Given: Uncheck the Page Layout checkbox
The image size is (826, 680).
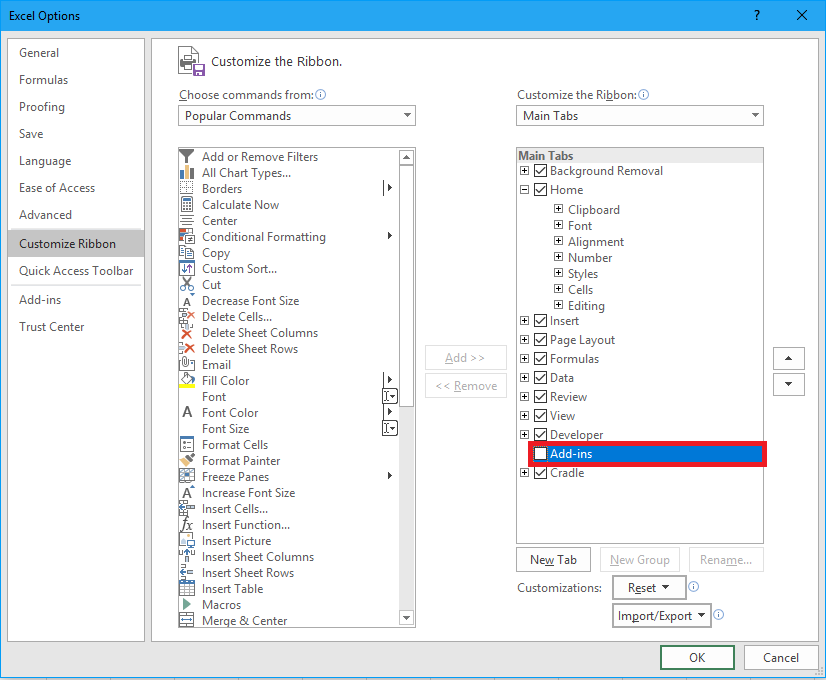Looking at the screenshot, I should coord(540,340).
